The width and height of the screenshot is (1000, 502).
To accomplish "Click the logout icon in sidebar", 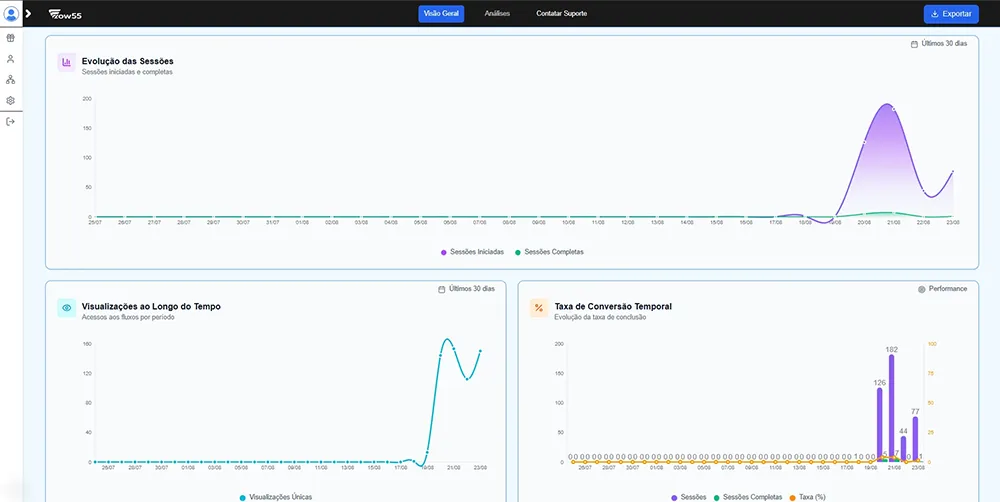I will pos(11,121).
